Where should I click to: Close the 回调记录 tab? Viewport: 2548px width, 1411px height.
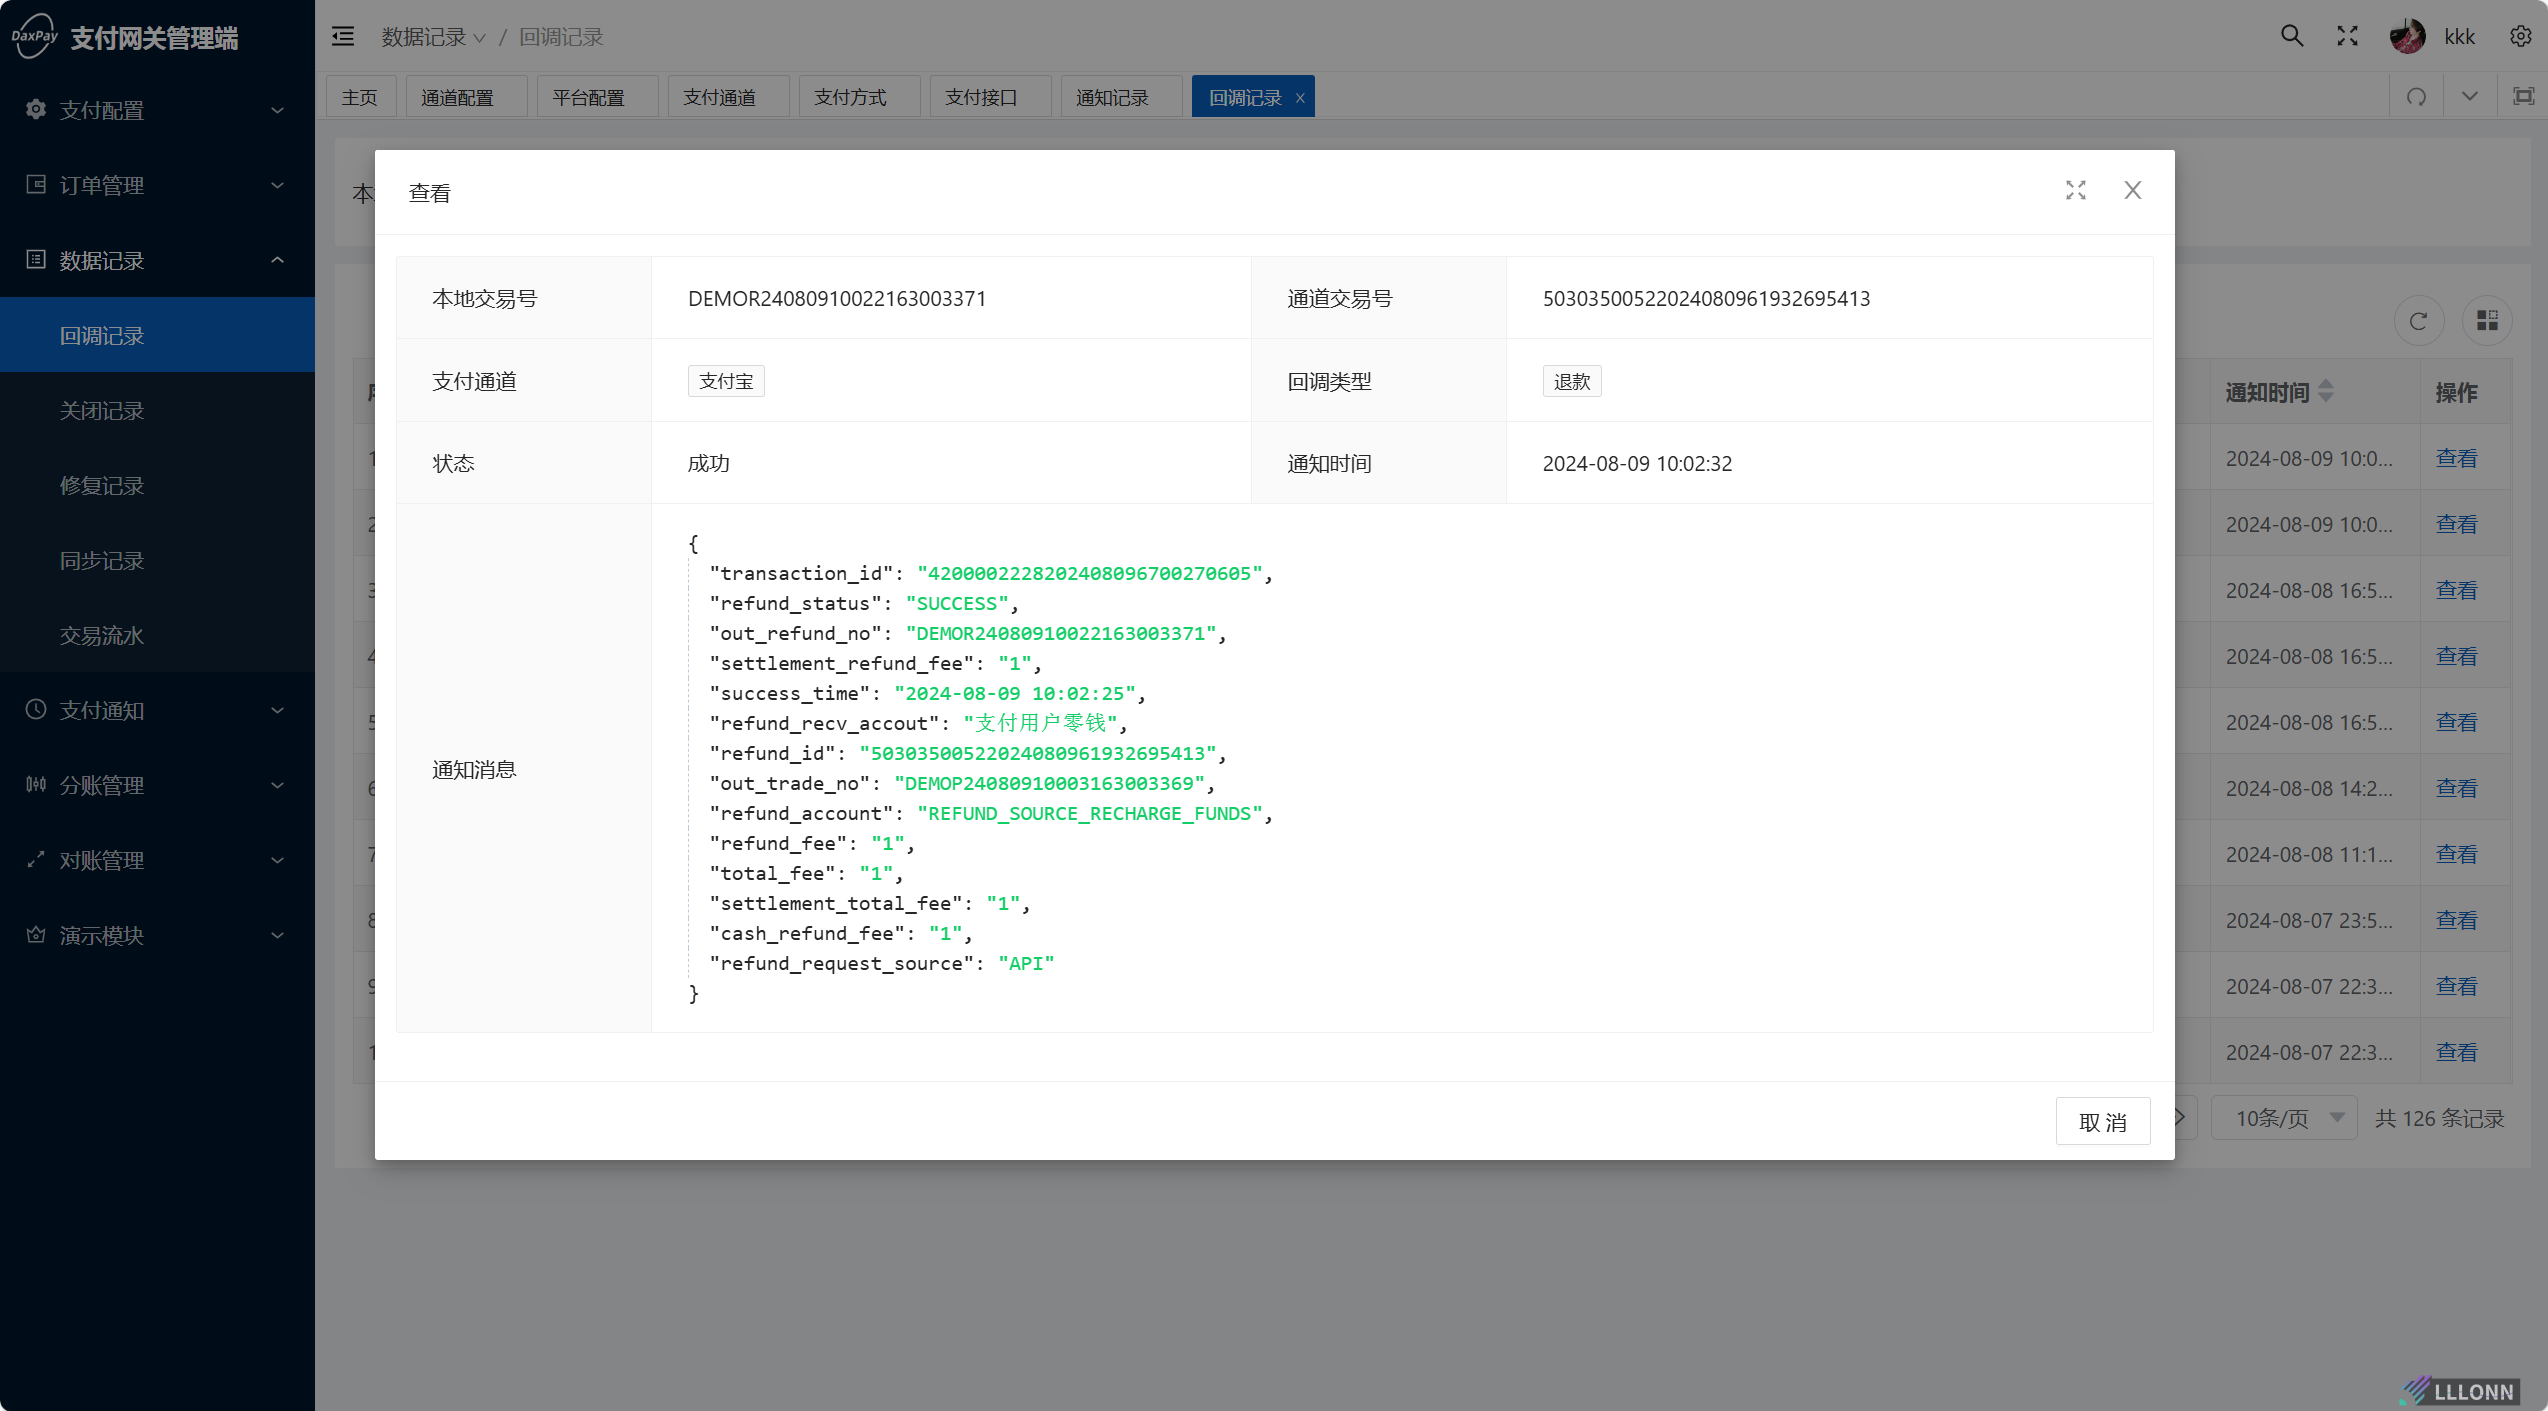click(x=1300, y=98)
